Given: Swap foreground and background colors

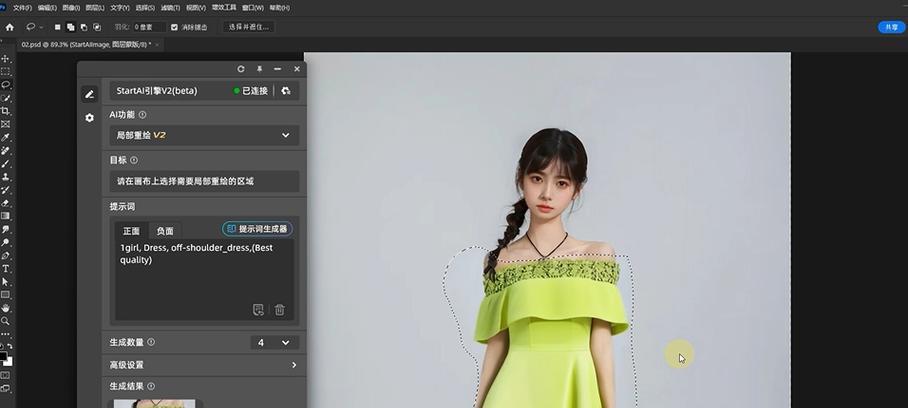Looking at the screenshot, I should coord(9,346).
